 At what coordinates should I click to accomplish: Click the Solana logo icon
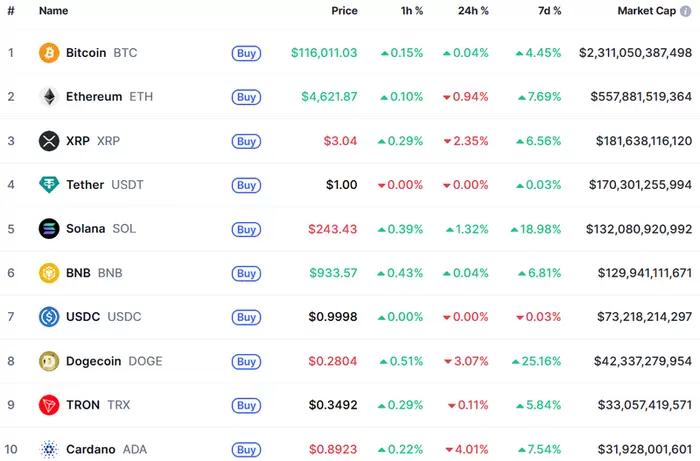point(49,229)
